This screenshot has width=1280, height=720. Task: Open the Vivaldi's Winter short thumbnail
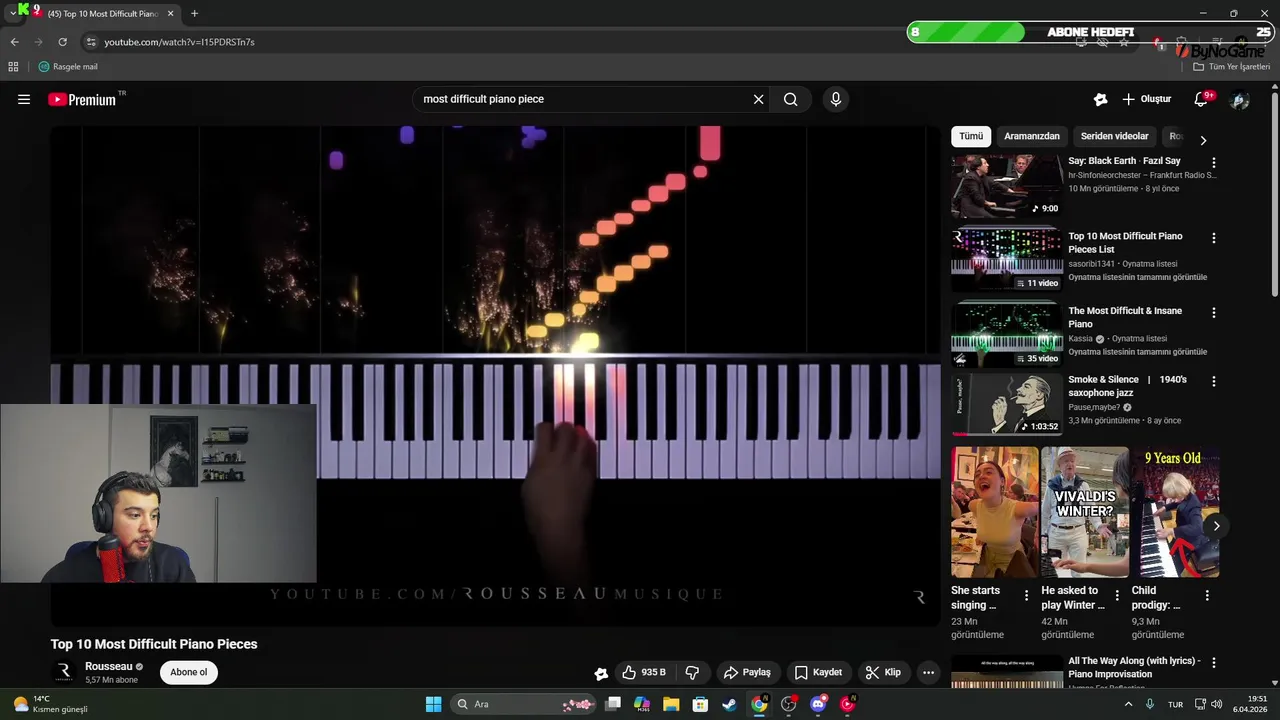point(1085,512)
